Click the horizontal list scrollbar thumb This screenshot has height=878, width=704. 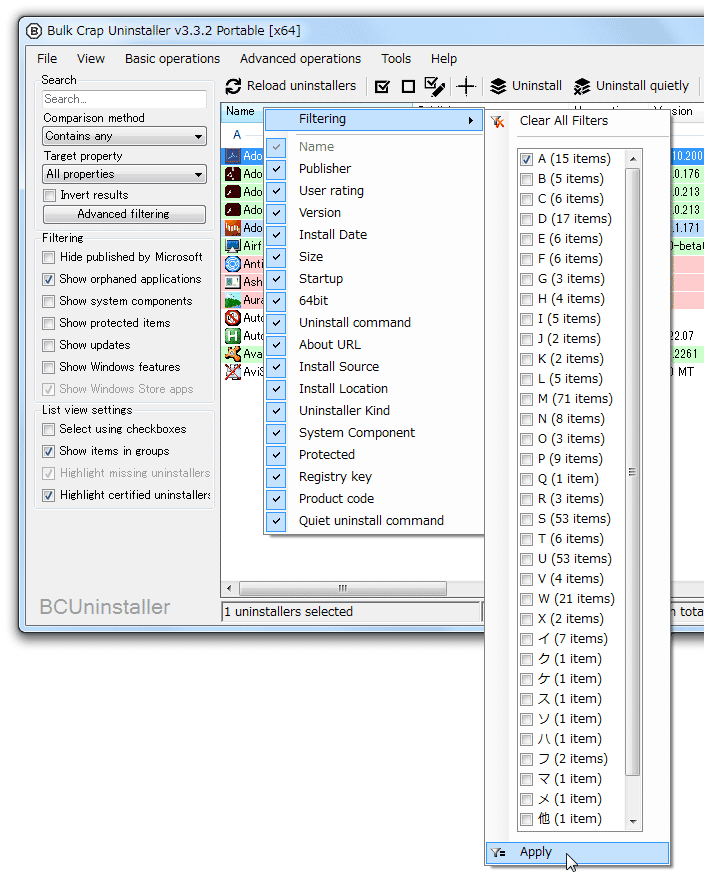[x=343, y=589]
